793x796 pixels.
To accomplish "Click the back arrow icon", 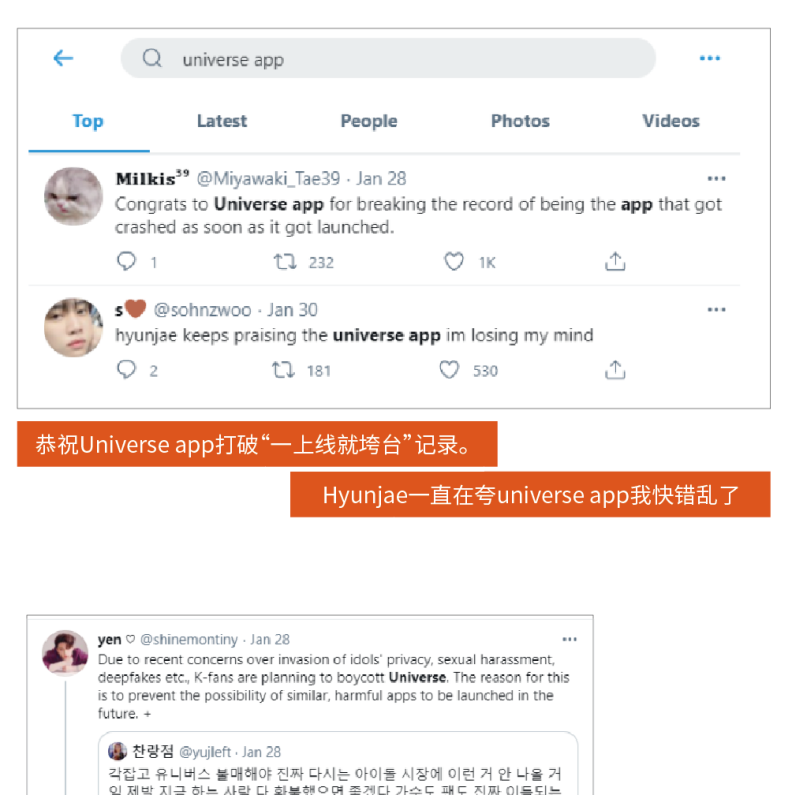I will pos(63,58).
